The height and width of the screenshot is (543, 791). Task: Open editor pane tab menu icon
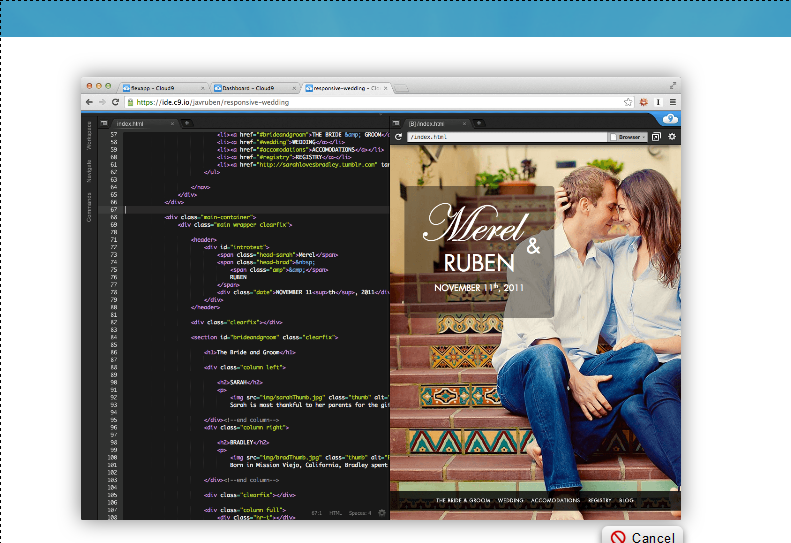[x=104, y=123]
